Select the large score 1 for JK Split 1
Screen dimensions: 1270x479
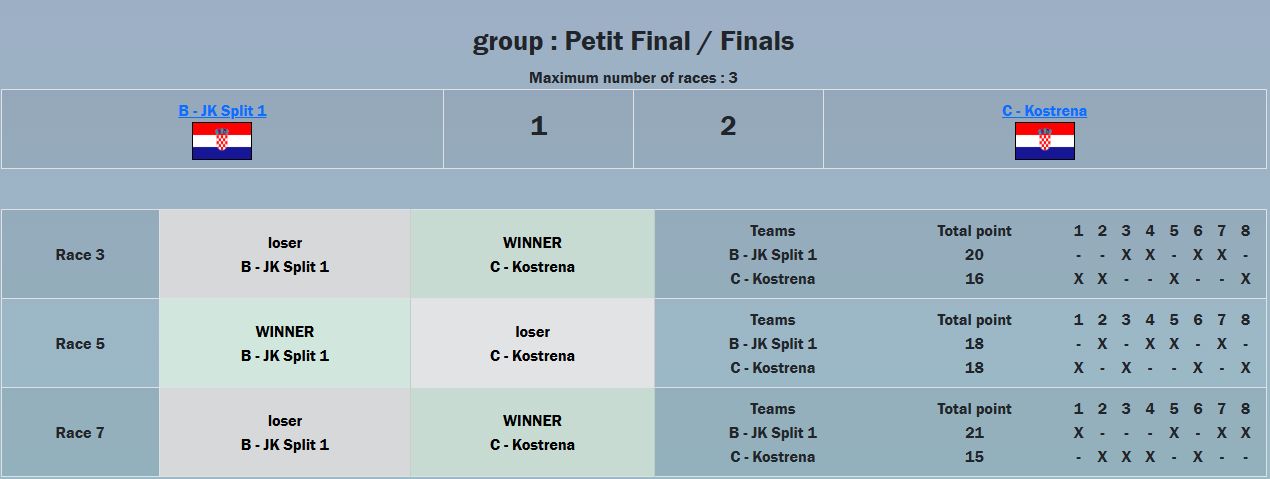point(538,126)
